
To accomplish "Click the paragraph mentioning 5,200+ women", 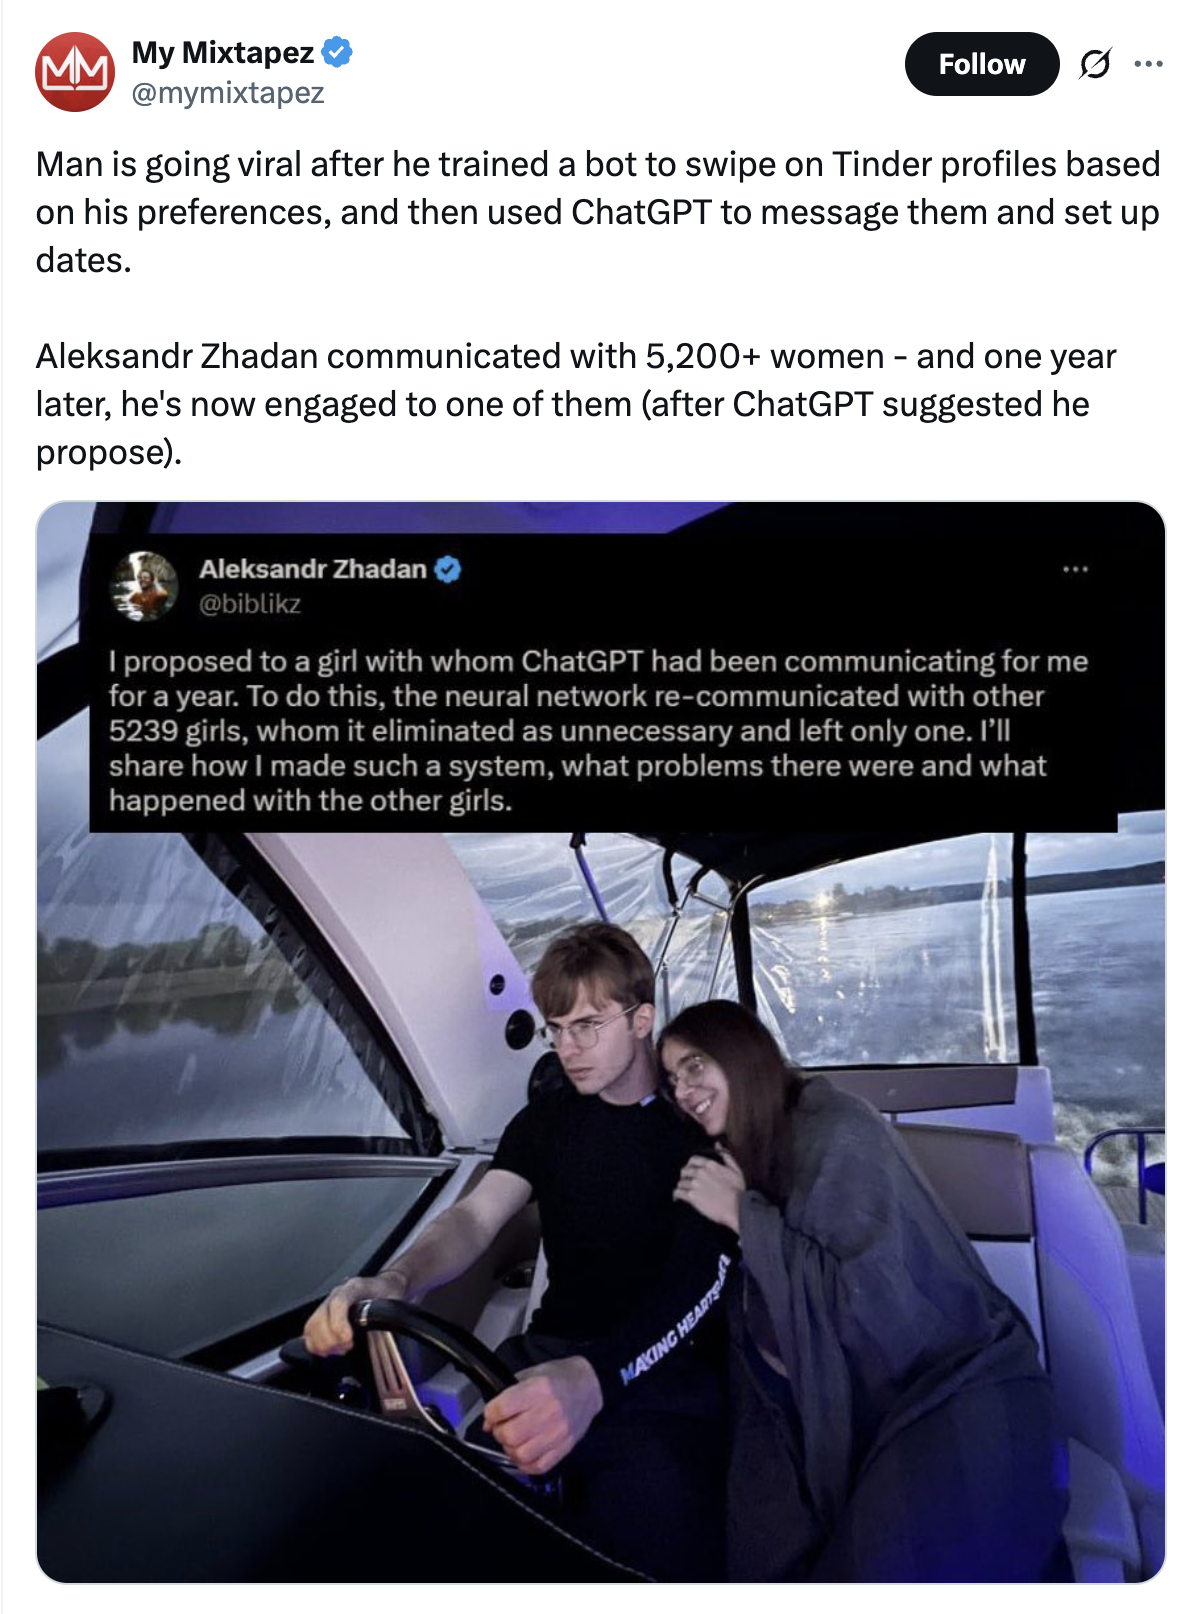I will coord(576,404).
